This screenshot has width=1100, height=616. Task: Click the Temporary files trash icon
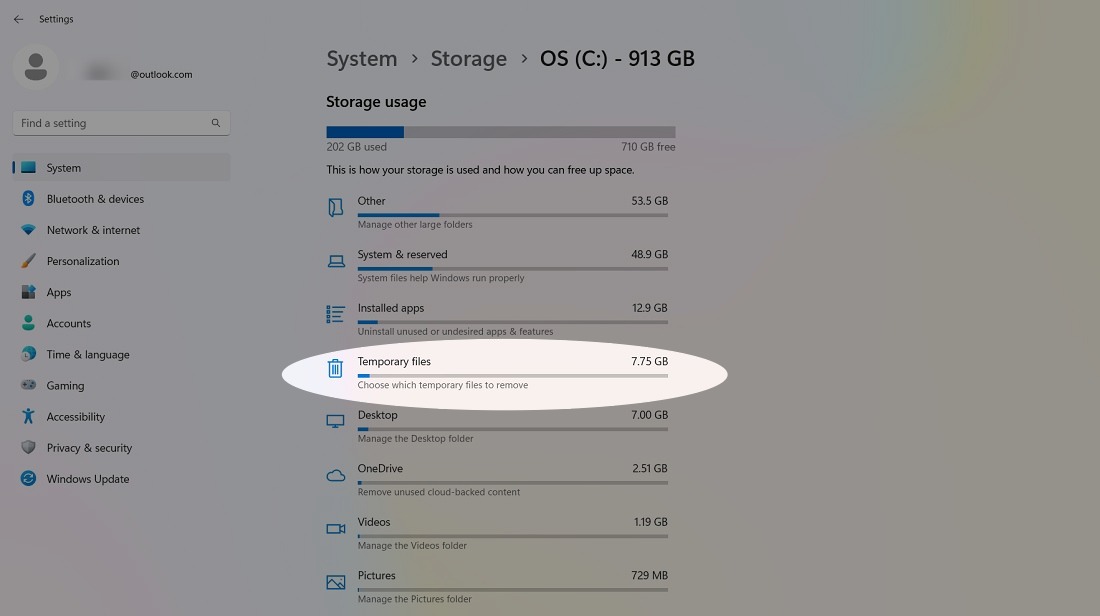(335, 368)
